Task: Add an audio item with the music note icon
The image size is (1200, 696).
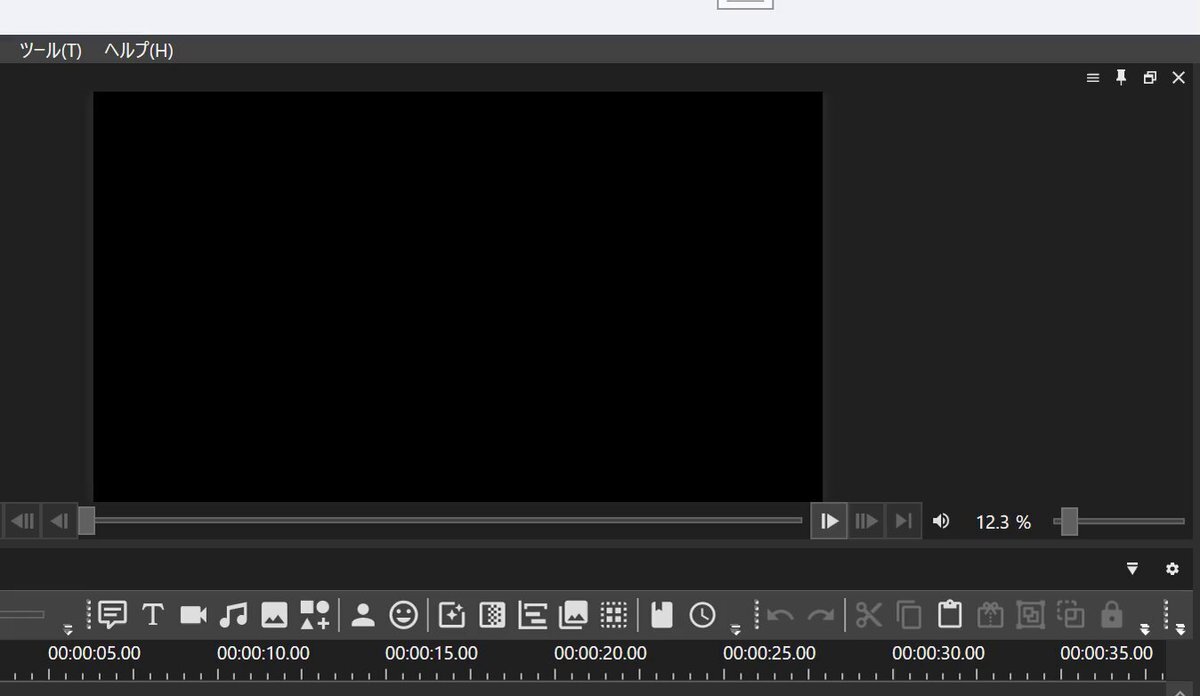Action: click(233, 614)
